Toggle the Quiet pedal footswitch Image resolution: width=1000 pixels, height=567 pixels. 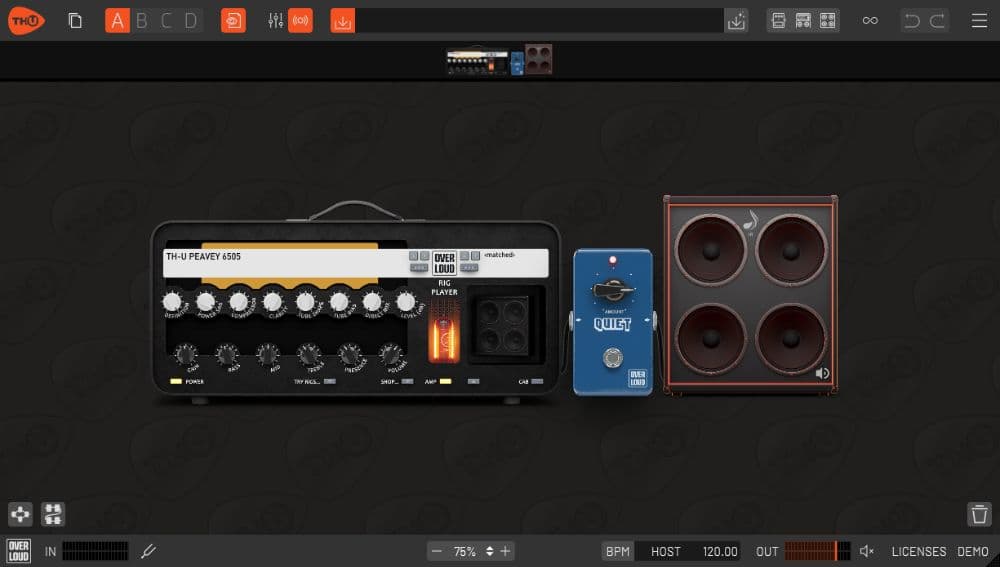coord(613,358)
